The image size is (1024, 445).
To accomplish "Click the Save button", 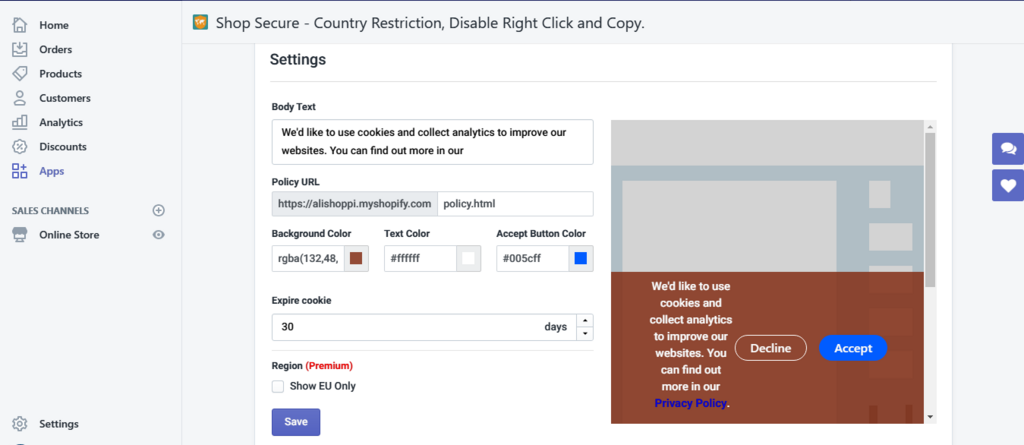I will point(296,422).
